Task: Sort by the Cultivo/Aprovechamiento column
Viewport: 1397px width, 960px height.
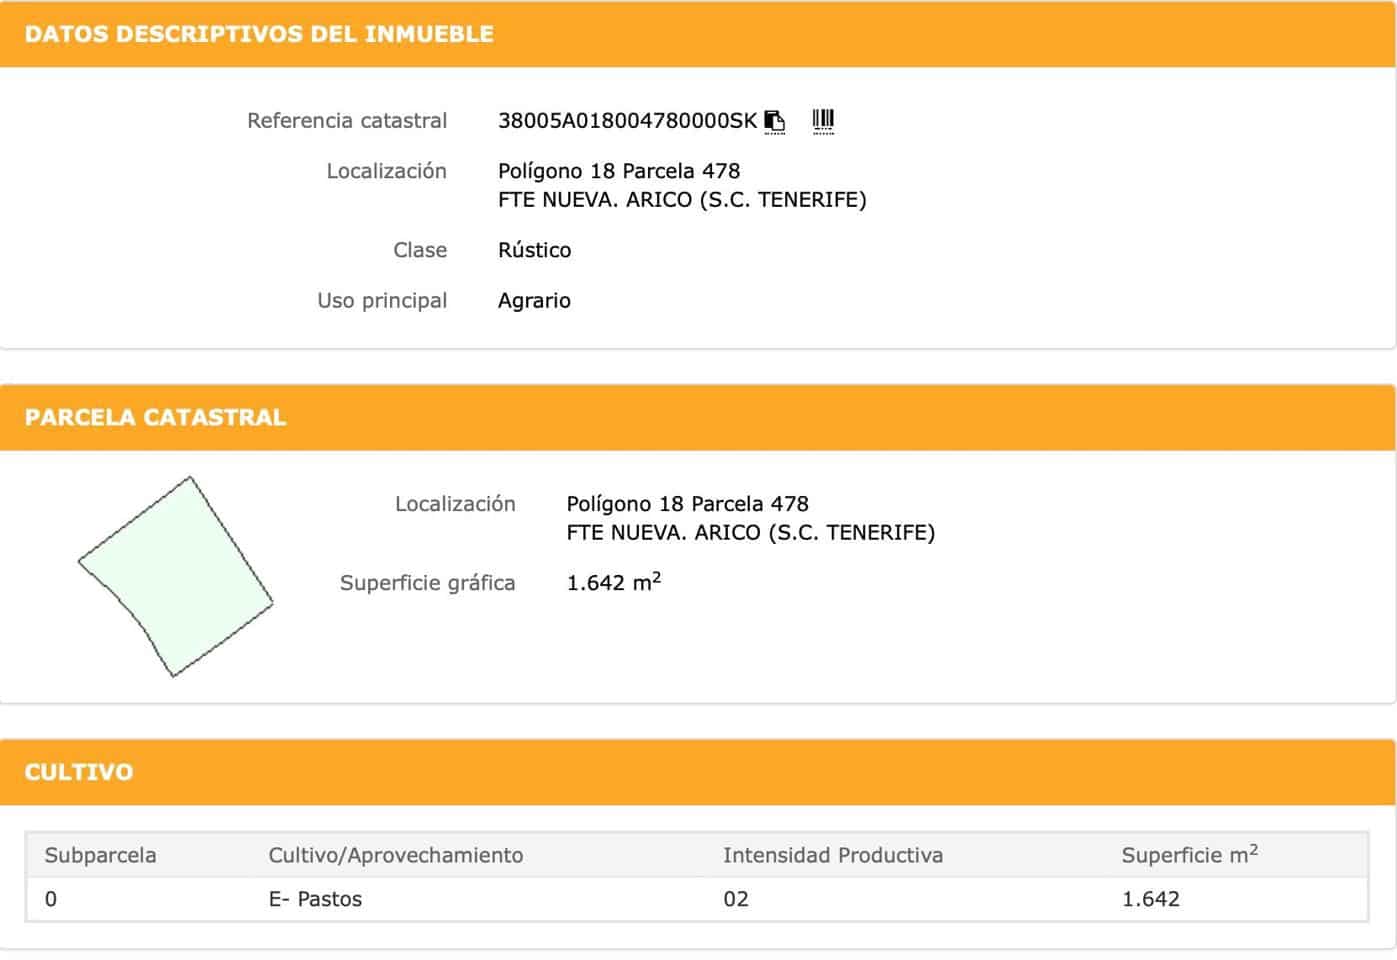Action: pyautogui.click(x=396, y=855)
